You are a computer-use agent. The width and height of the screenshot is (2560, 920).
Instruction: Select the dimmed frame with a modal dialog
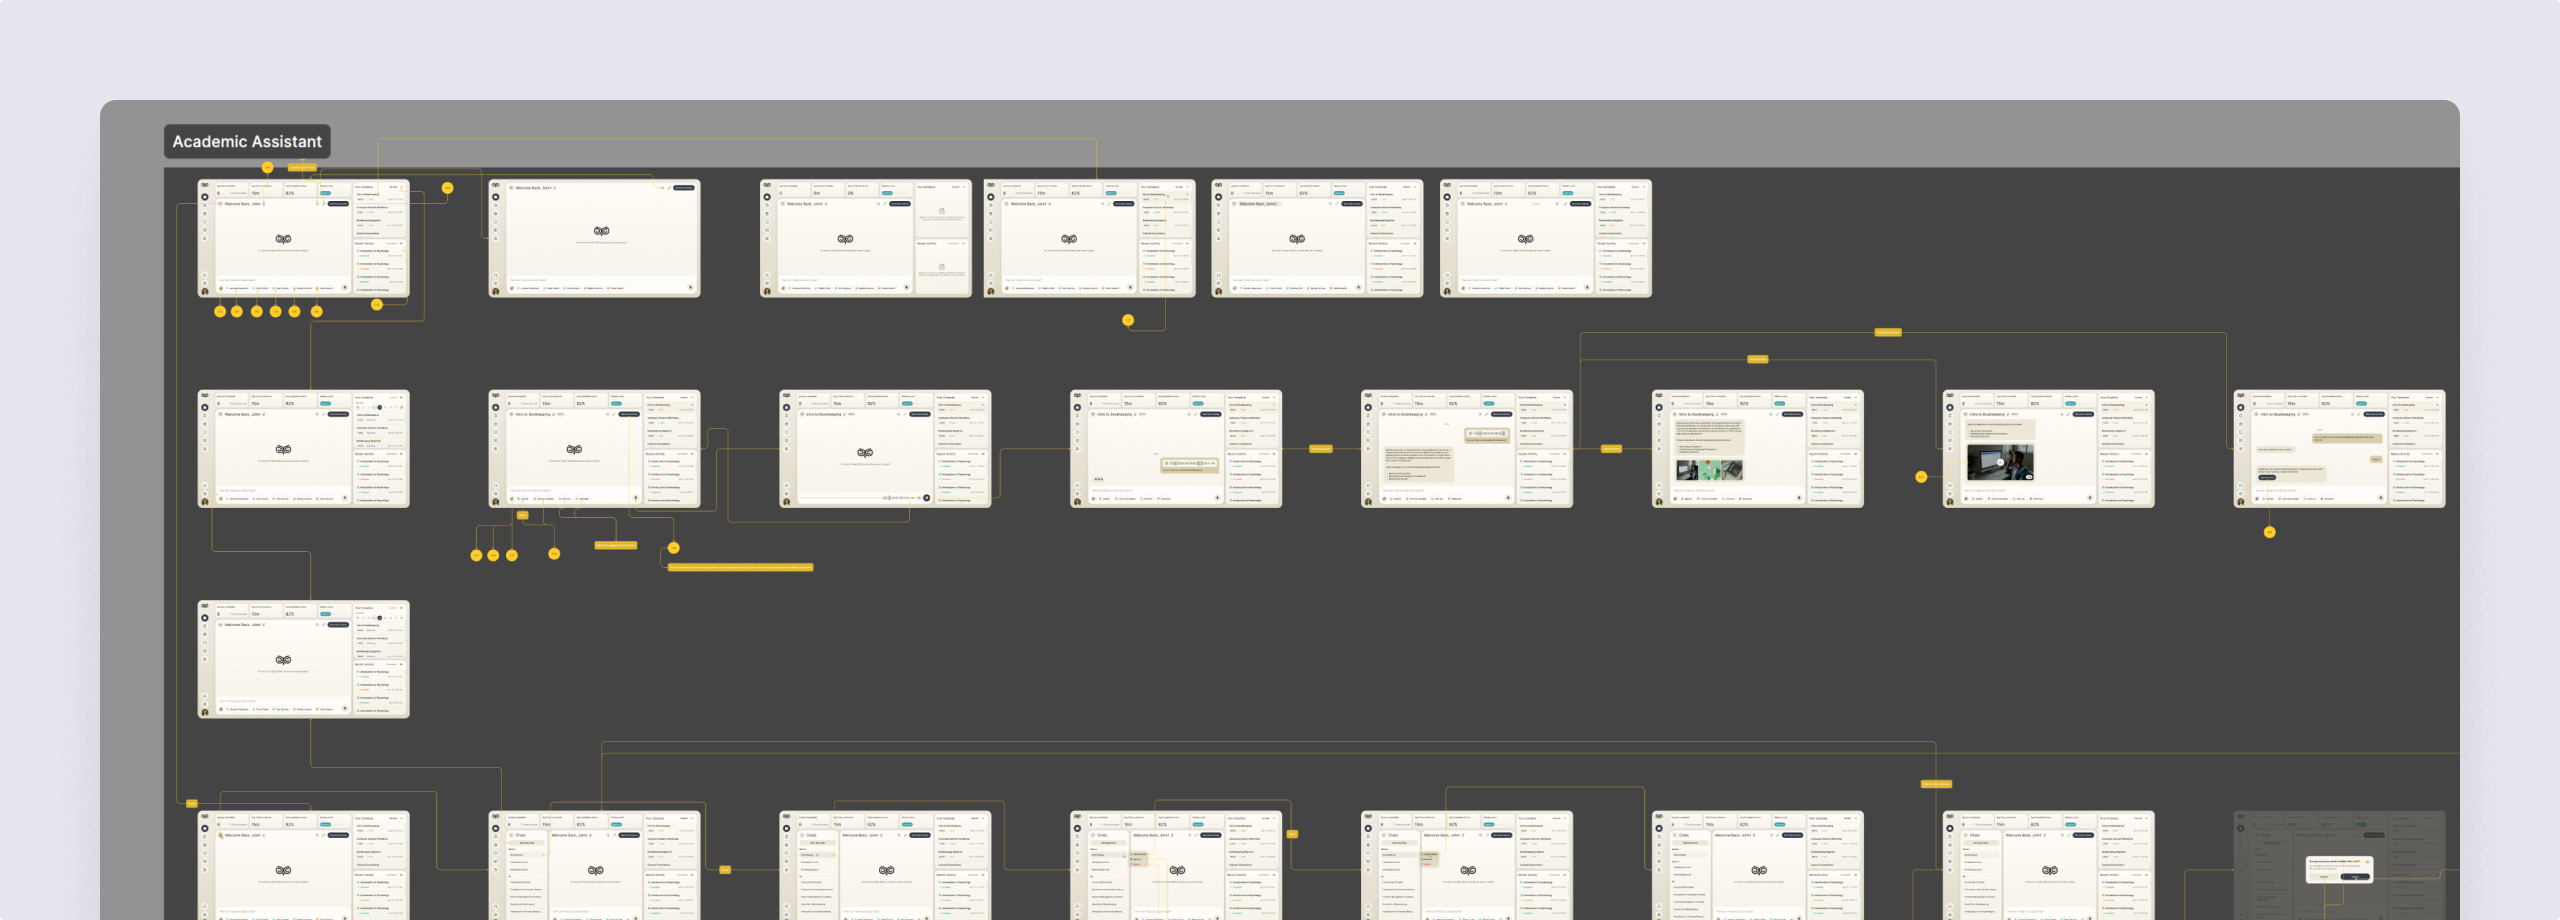(2339, 865)
